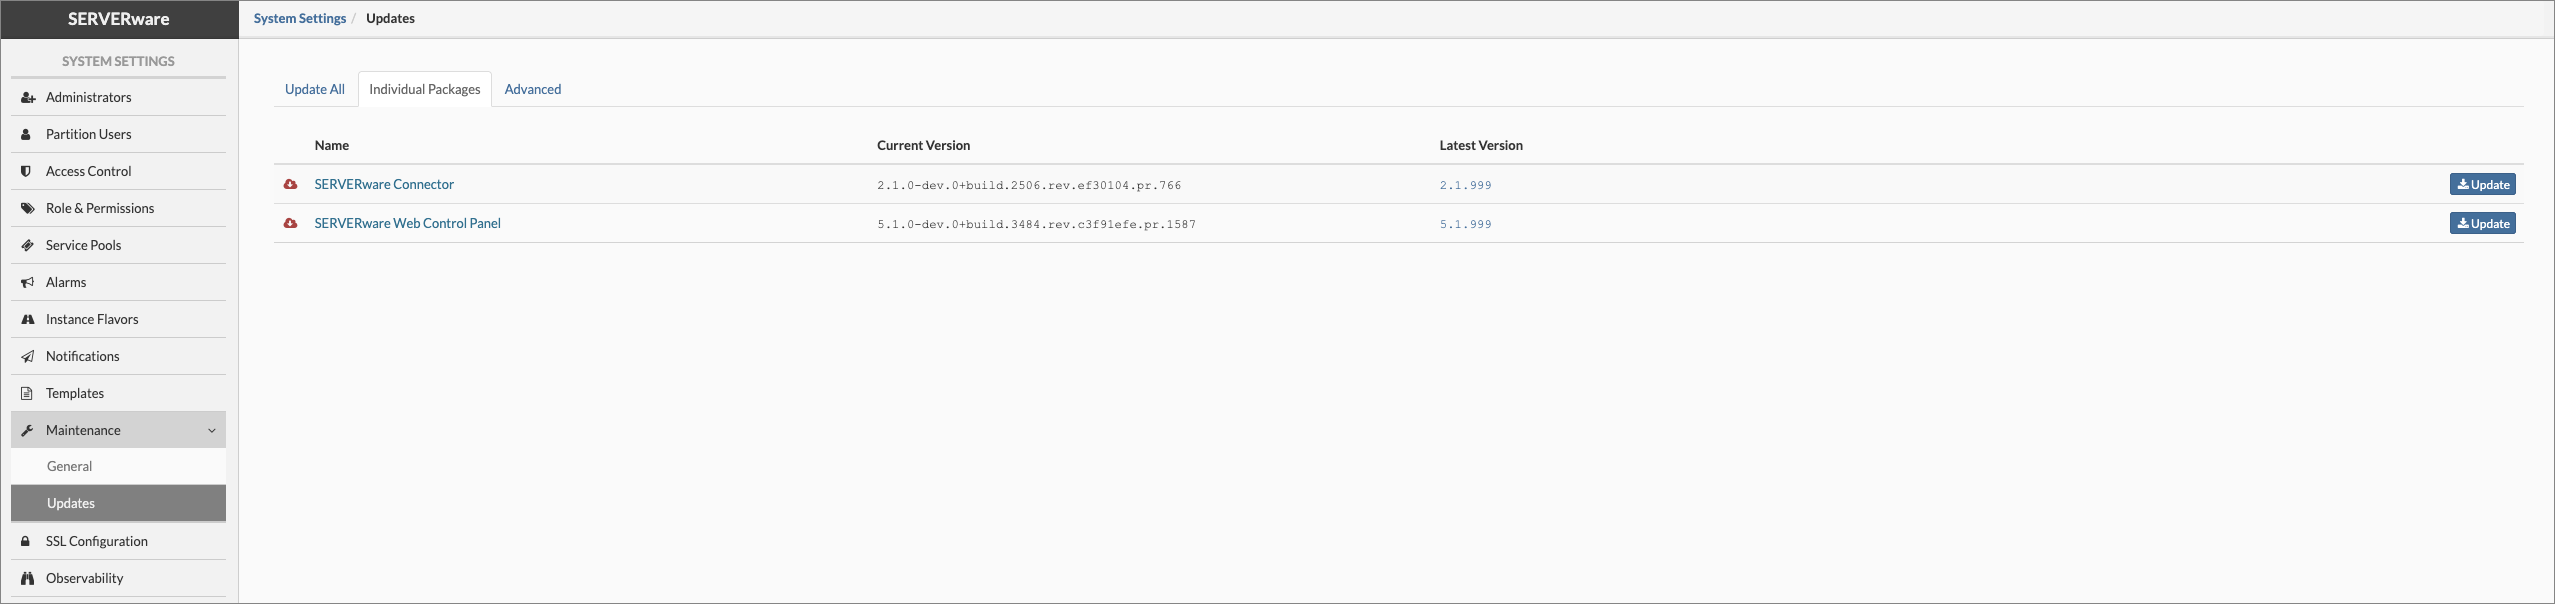This screenshot has height=604, width=2555.
Task: Go to Observability page
Action: 118,579
